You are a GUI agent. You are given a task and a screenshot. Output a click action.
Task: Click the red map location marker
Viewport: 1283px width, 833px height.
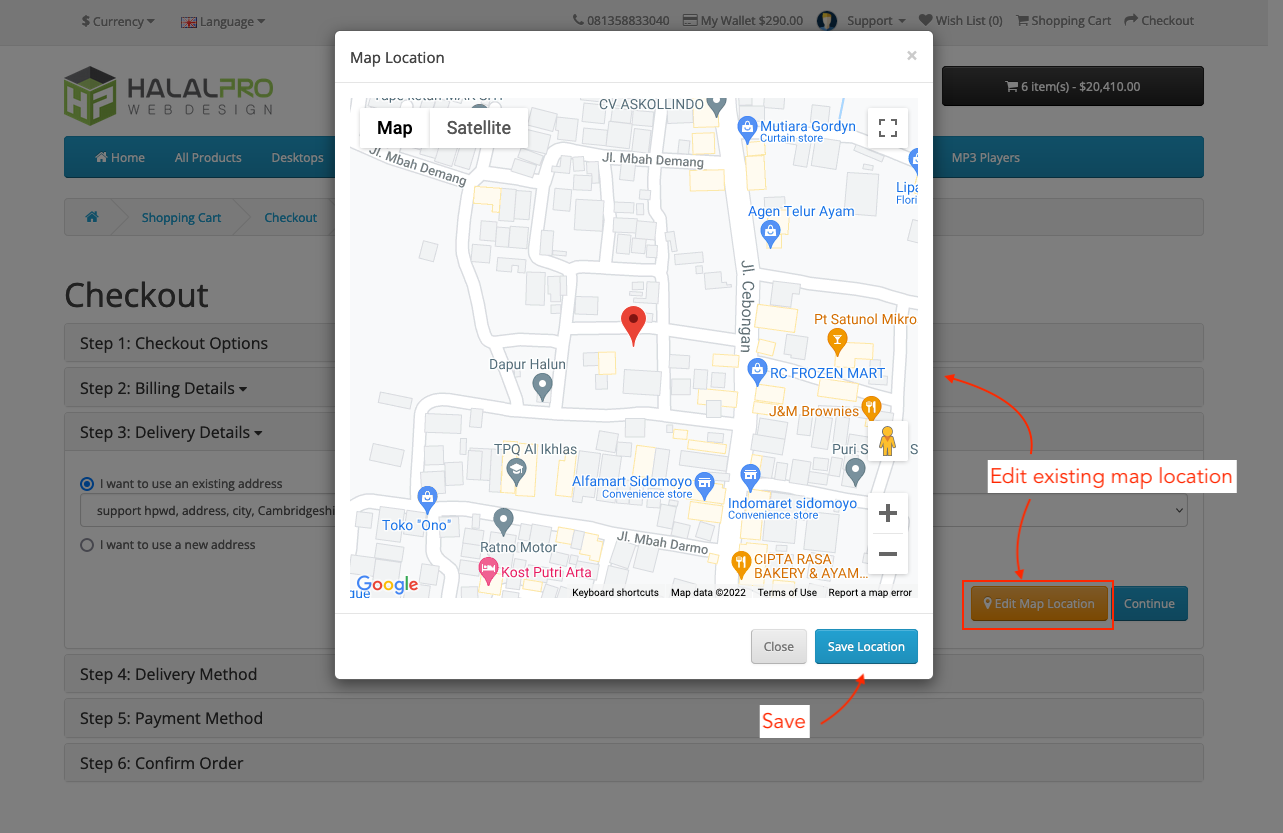(x=633, y=323)
